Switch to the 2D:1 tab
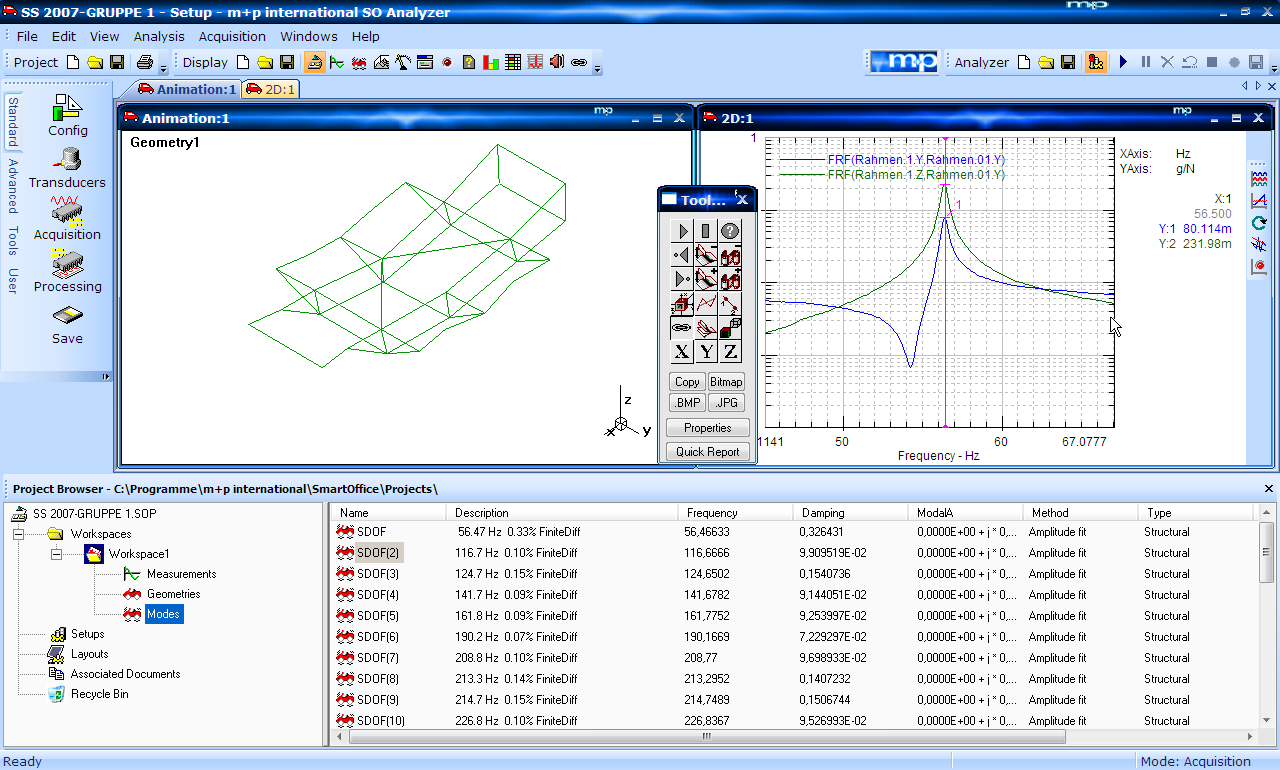Viewport: 1280px width, 770px height. (x=271, y=89)
